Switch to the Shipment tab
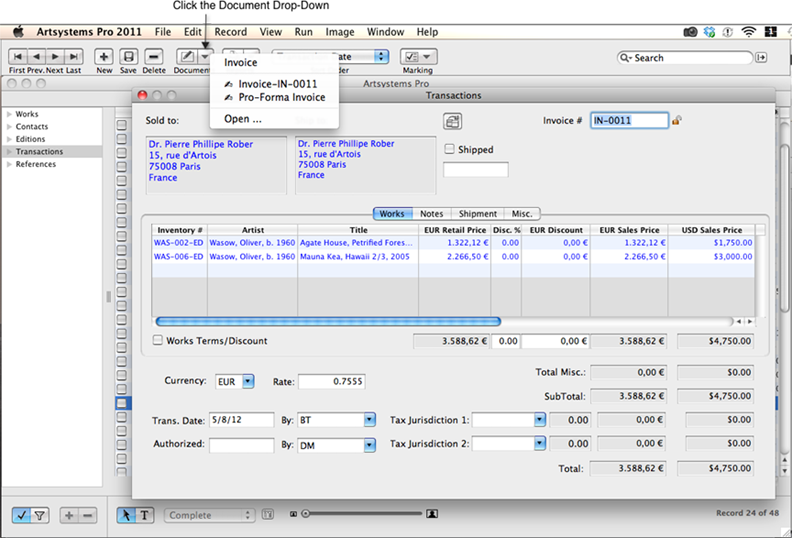 tap(478, 214)
